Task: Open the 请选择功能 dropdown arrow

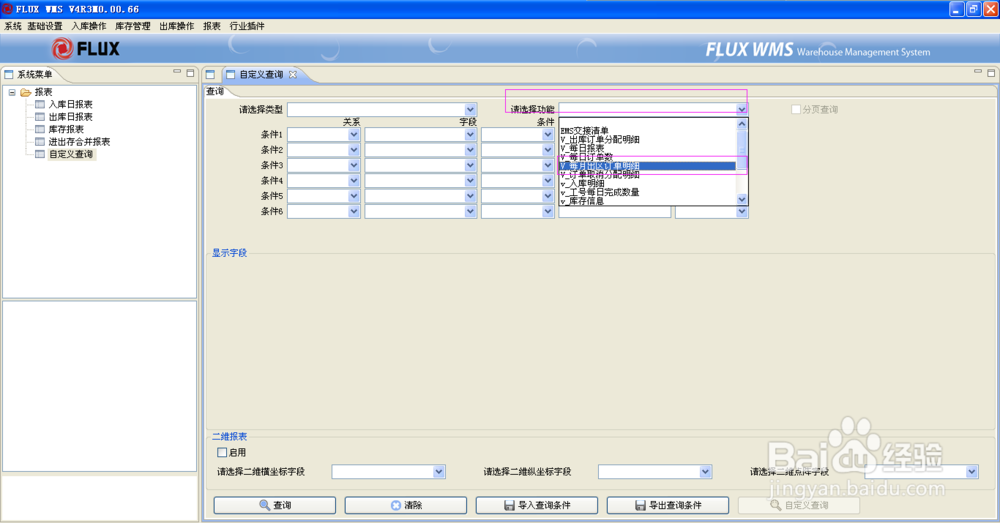Action: 741,110
